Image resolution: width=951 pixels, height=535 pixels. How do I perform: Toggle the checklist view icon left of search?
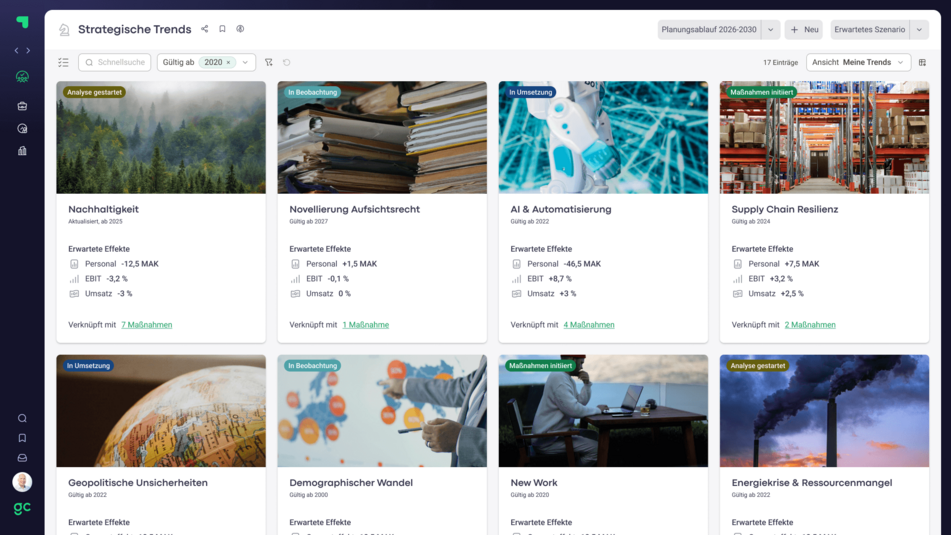(x=63, y=62)
